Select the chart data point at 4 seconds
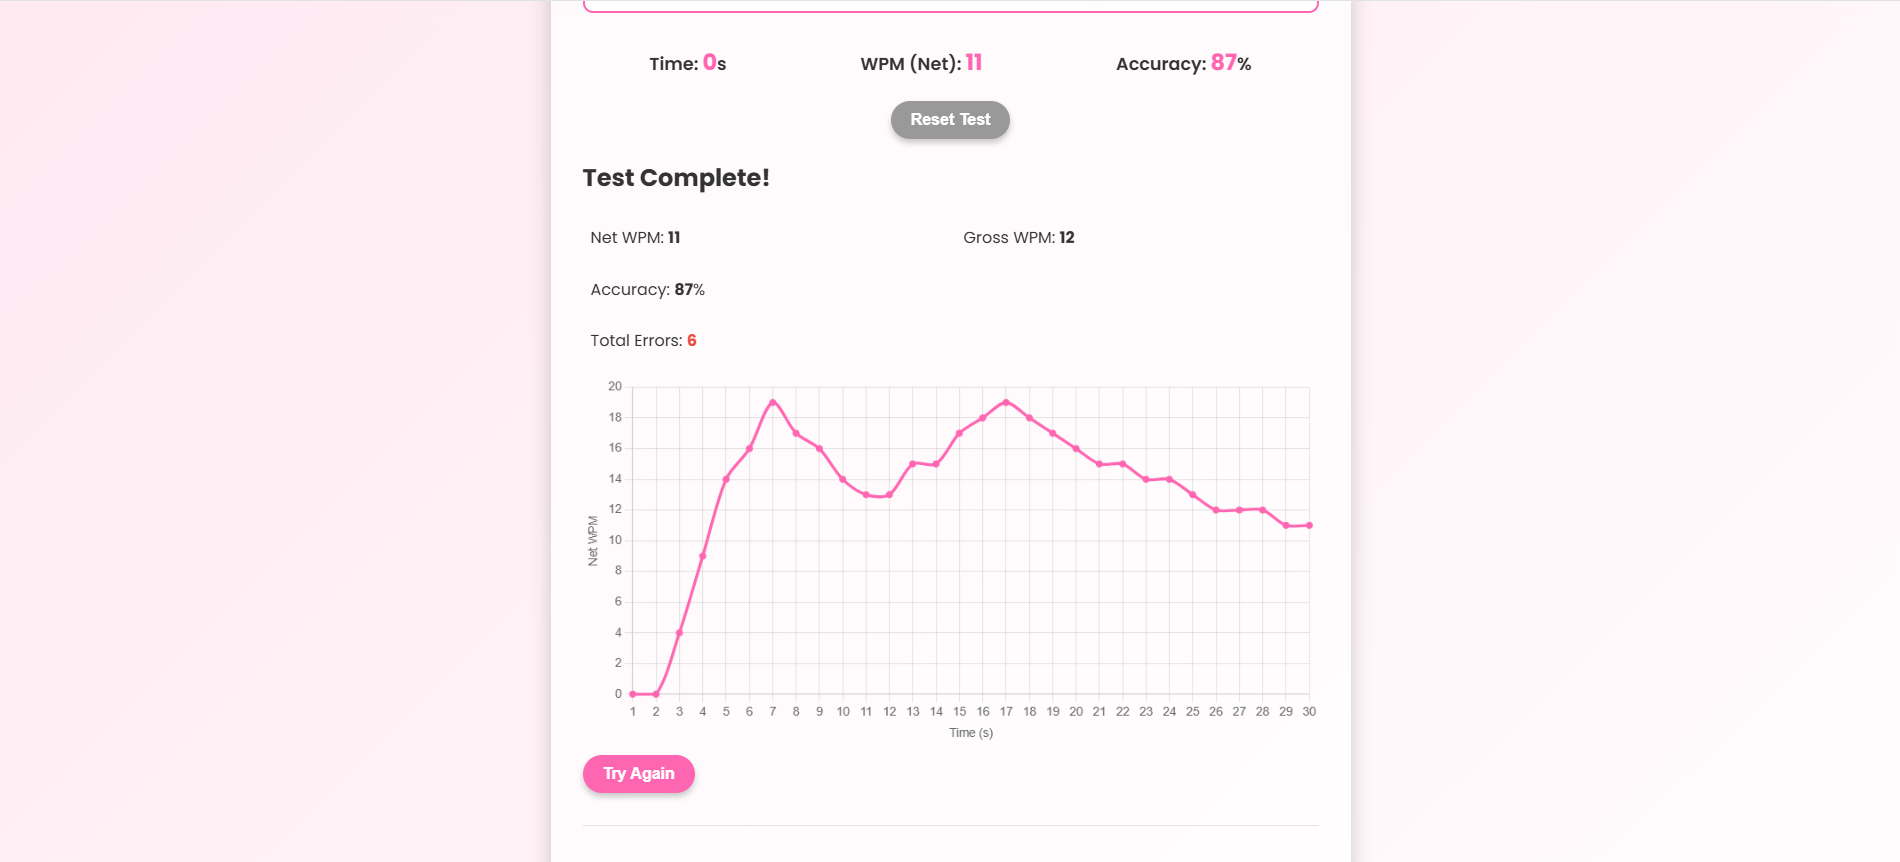 [703, 556]
